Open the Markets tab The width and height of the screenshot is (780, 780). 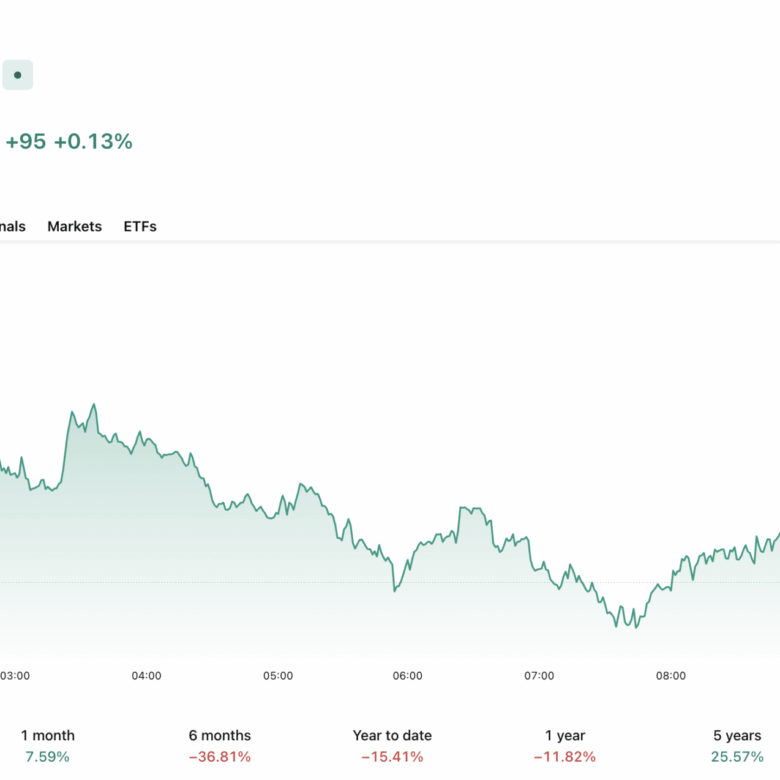[74, 226]
